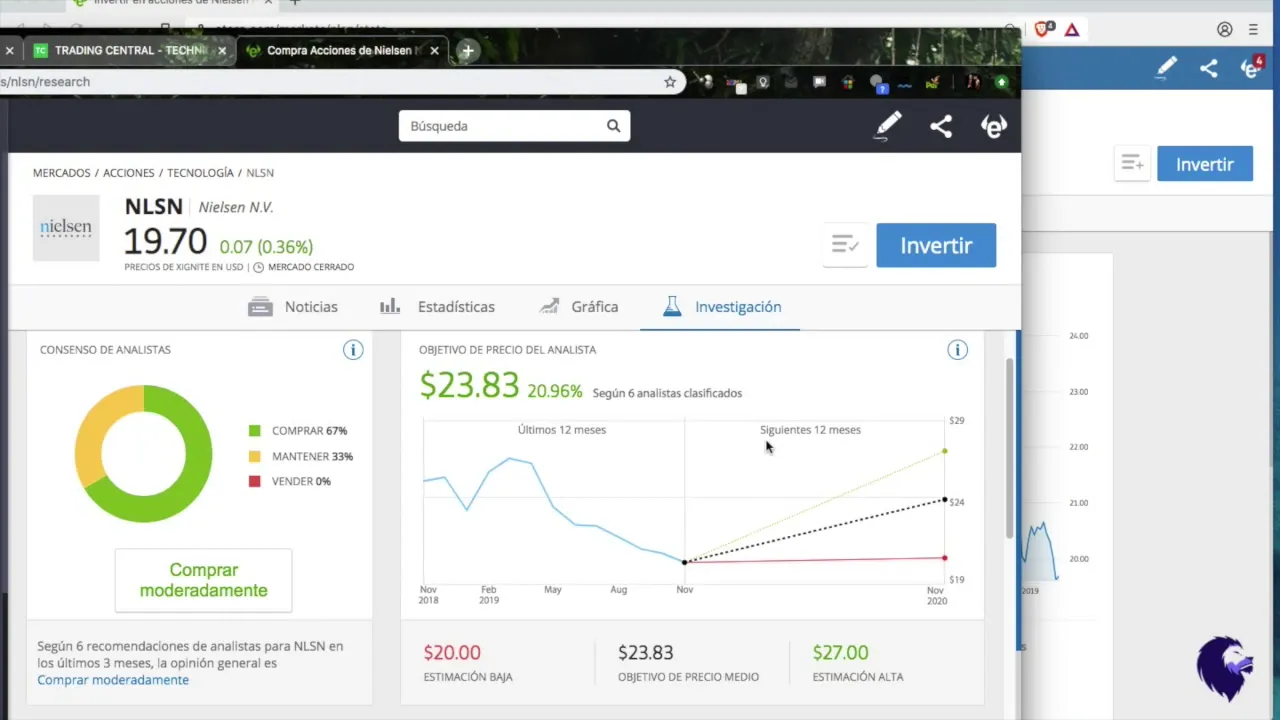Screen dimensions: 1280x720
Task: Click the black average-target chart endpoint
Action: (x=945, y=499)
